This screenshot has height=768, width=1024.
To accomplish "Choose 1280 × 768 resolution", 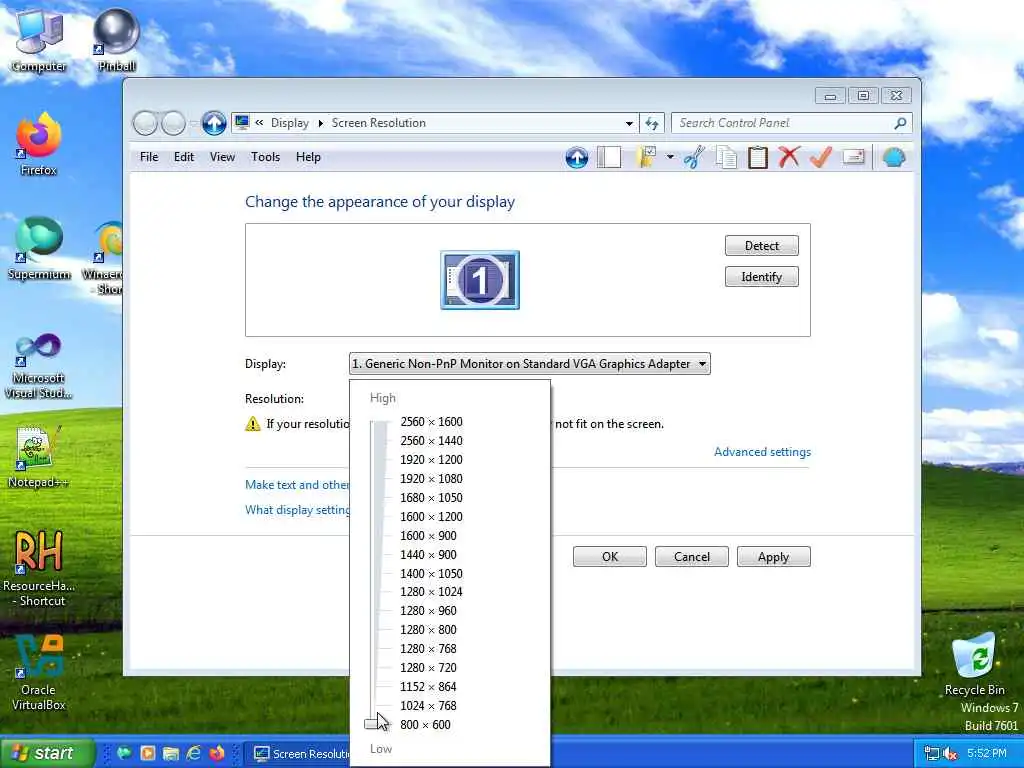I will click(x=428, y=648).
